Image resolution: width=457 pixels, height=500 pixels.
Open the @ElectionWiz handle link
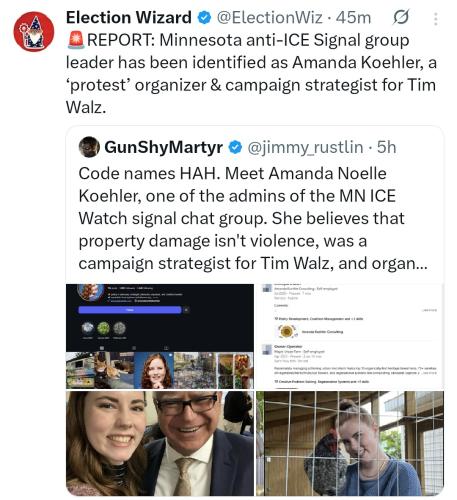[270, 18]
